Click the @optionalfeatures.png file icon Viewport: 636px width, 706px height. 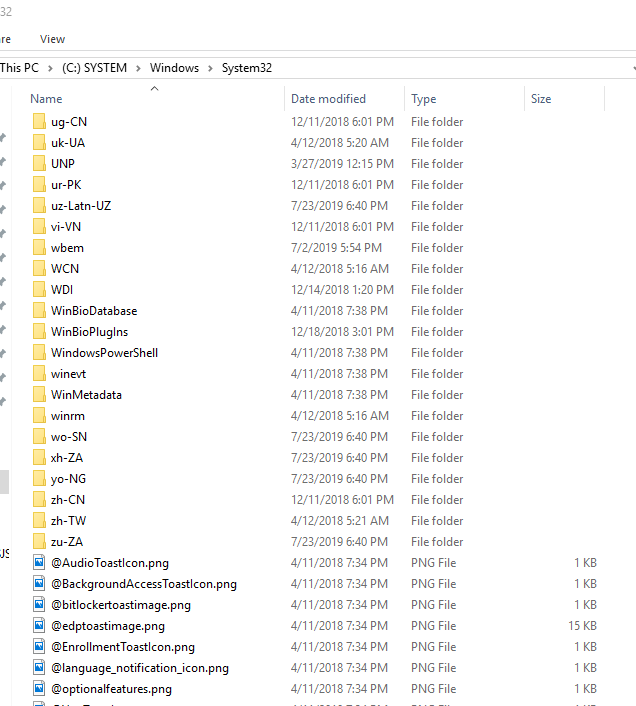tap(39, 689)
